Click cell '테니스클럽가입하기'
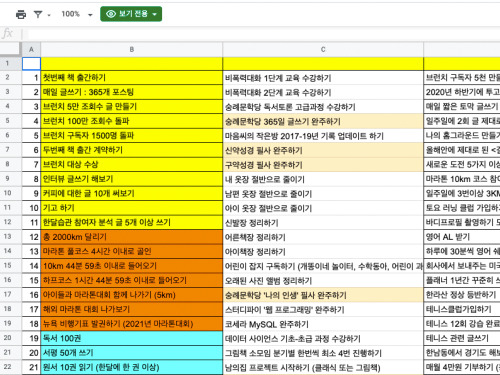 [x=462, y=309]
